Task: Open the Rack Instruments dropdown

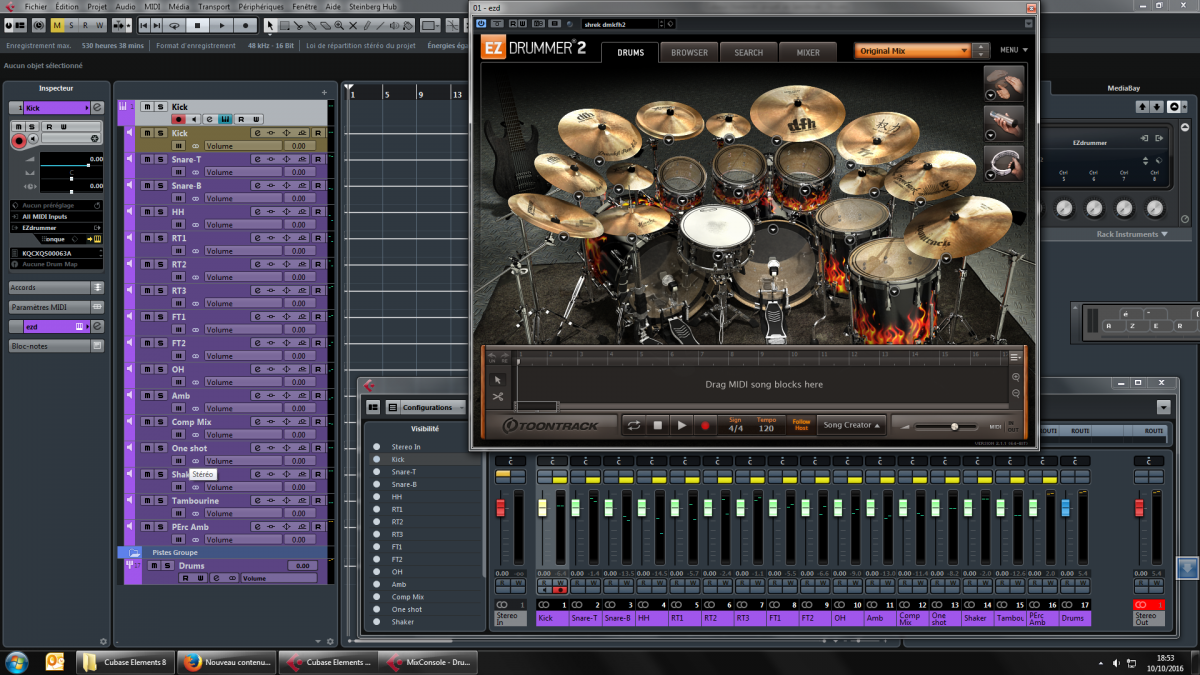Action: (1132, 234)
